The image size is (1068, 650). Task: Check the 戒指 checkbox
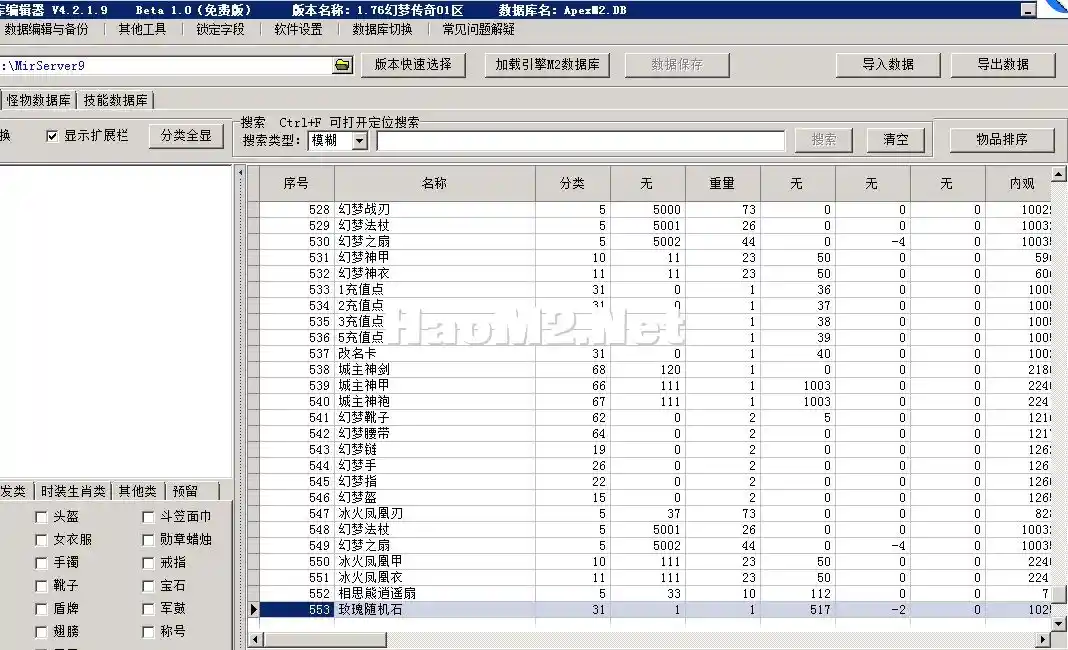[148, 563]
